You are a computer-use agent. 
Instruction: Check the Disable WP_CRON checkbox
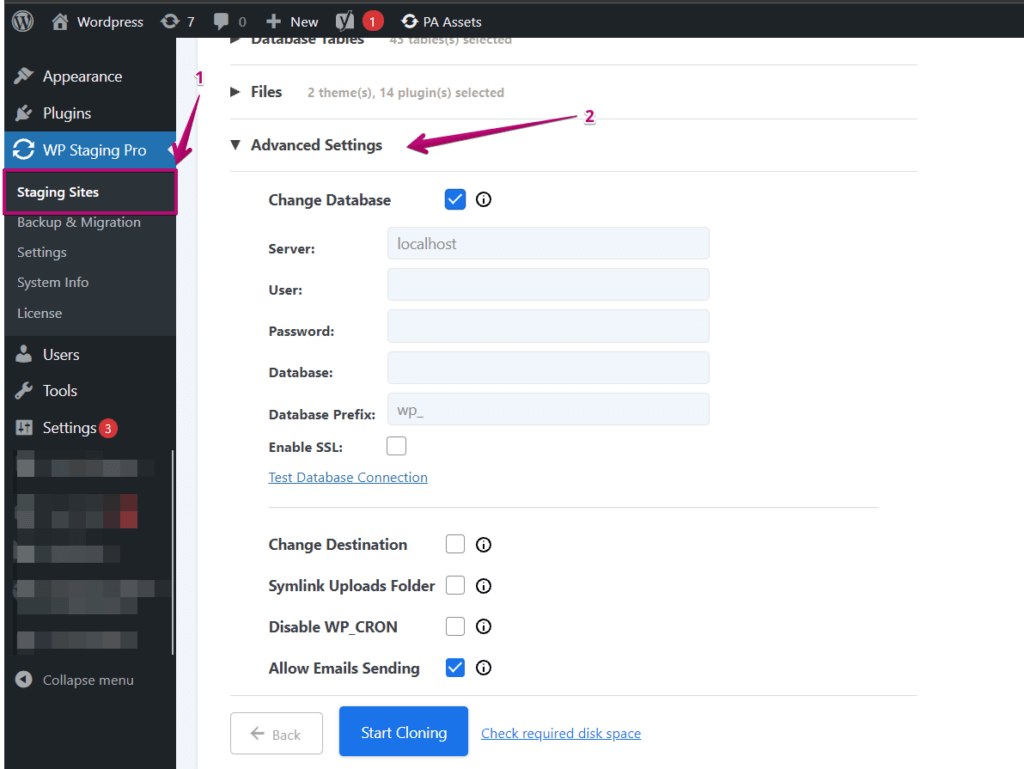click(455, 626)
